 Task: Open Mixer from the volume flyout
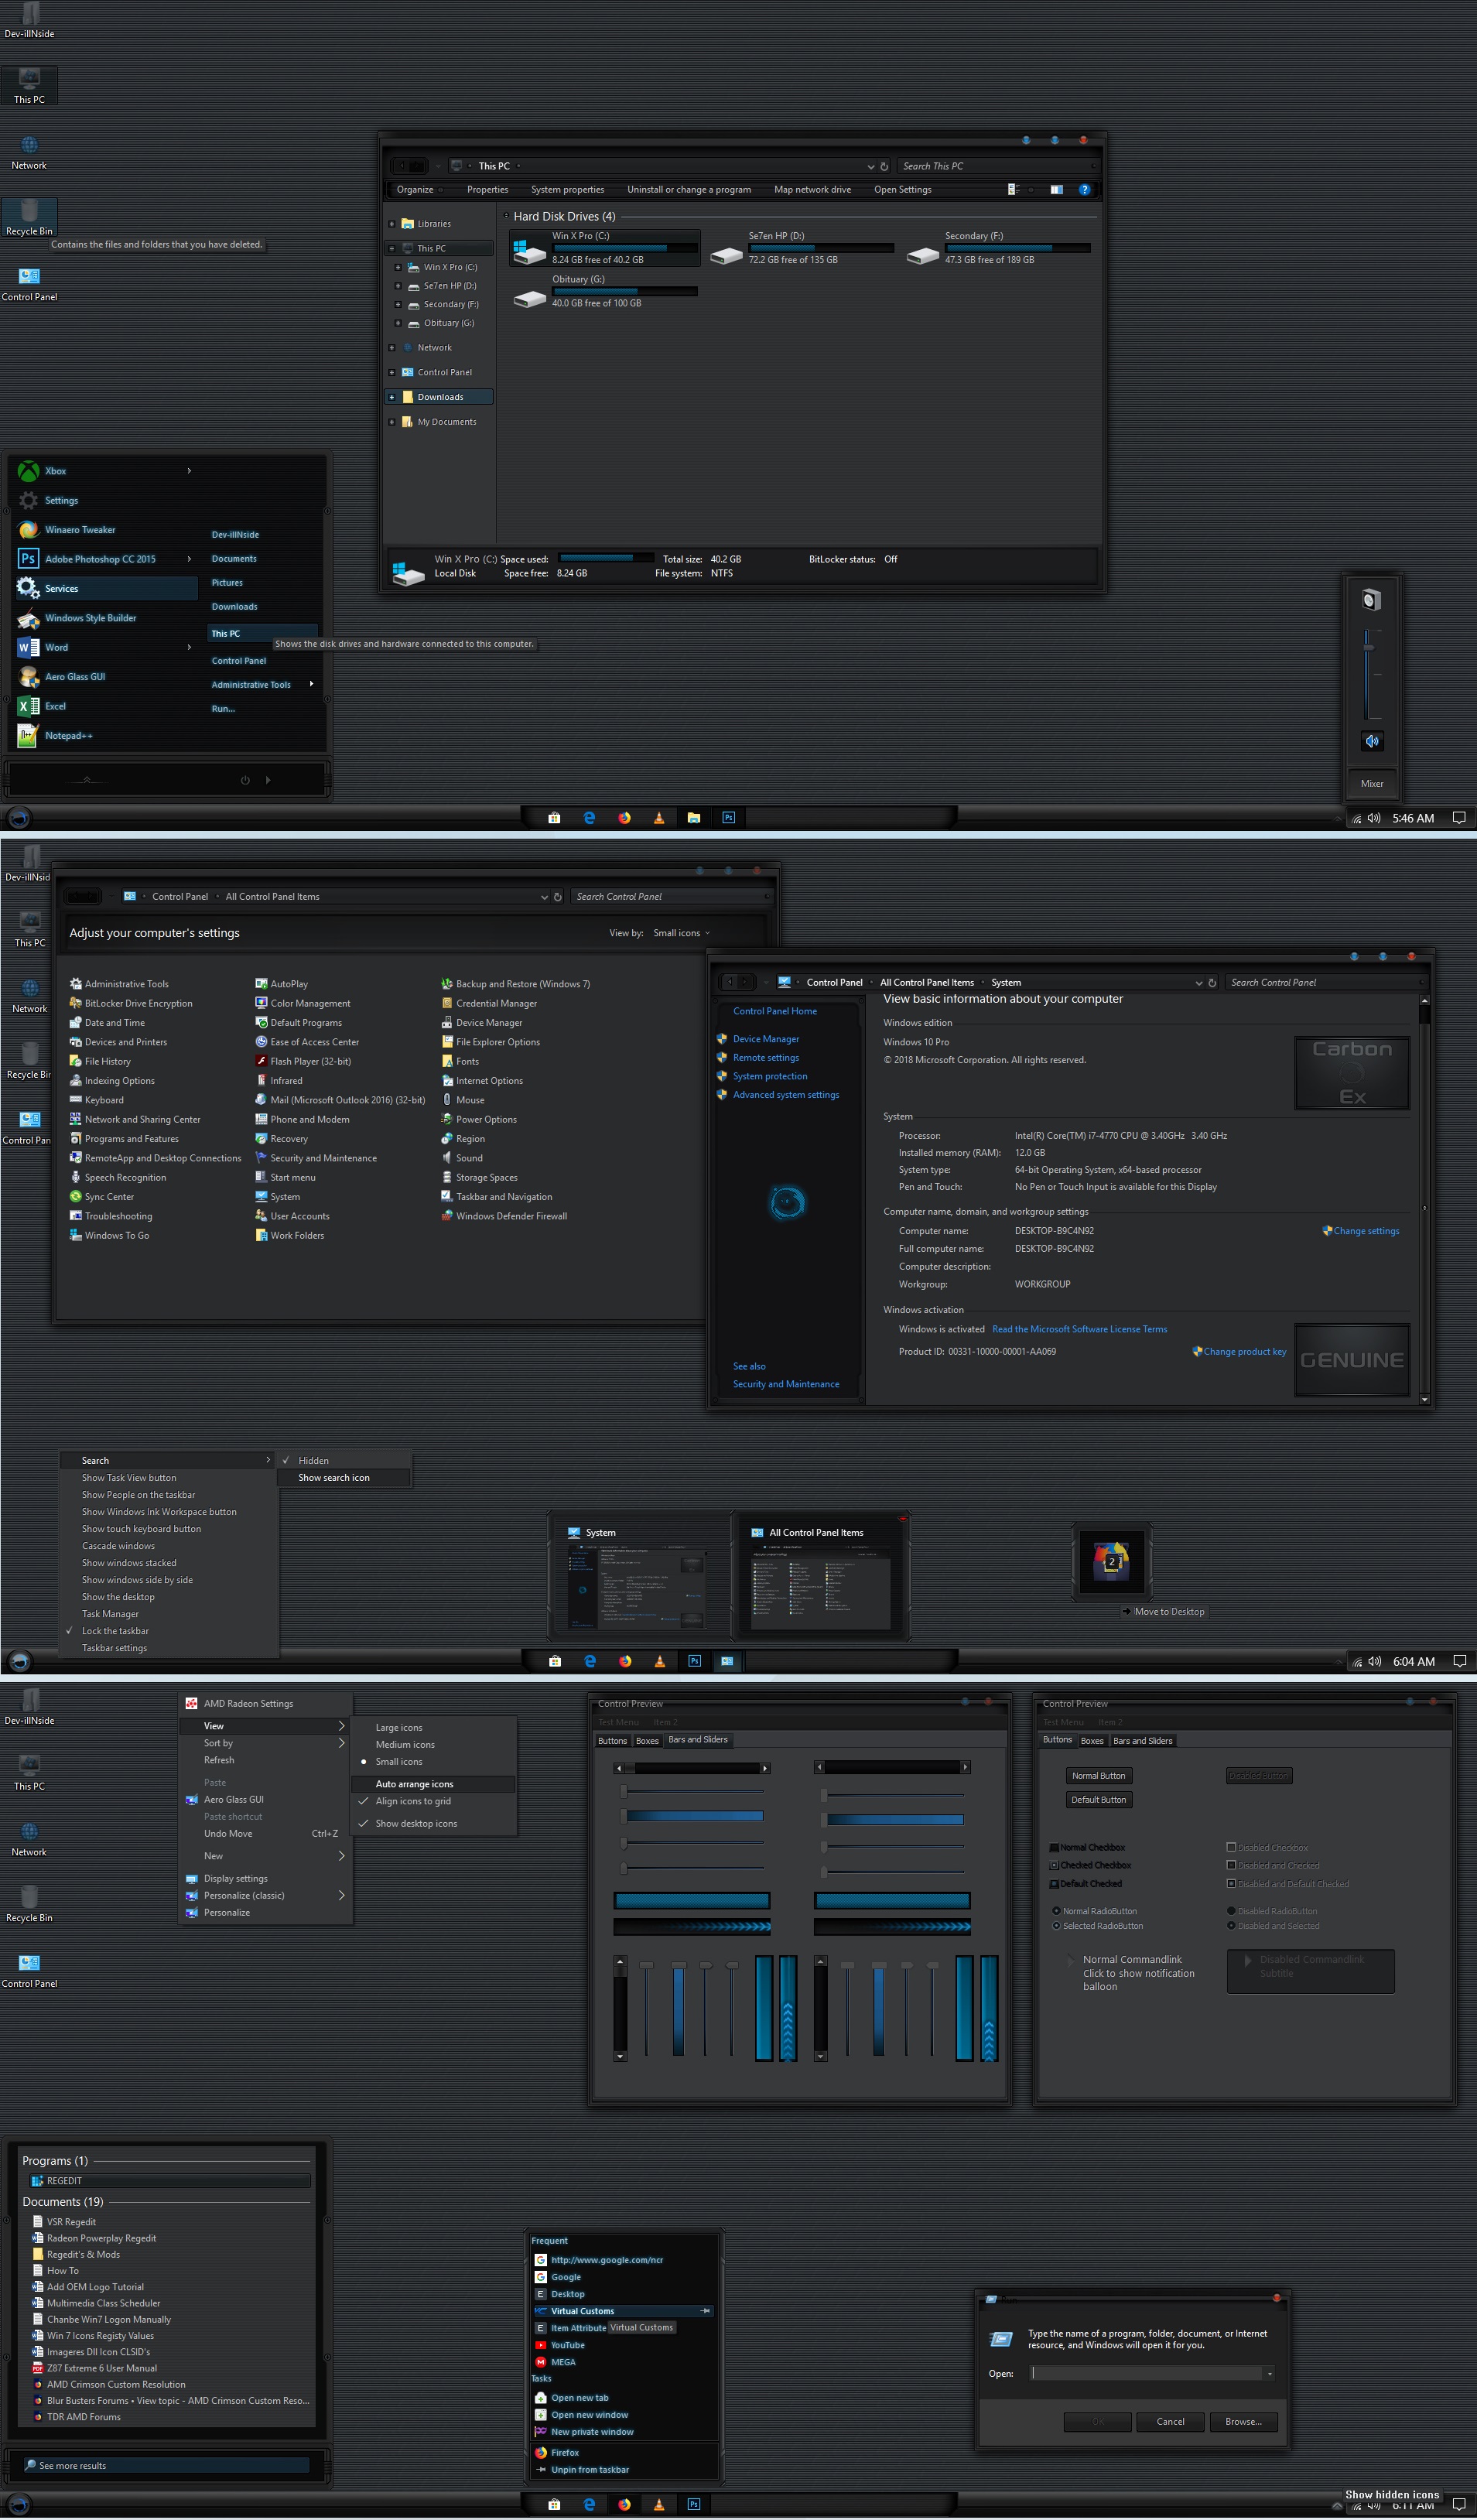pos(1372,784)
